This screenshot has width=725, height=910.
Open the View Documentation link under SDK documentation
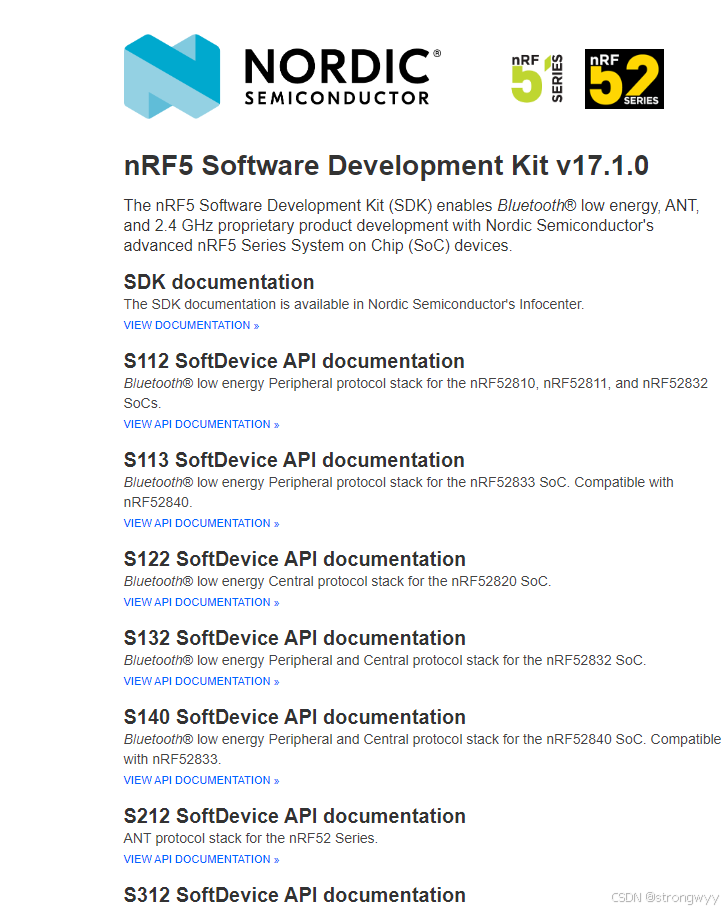coord(191,326)
